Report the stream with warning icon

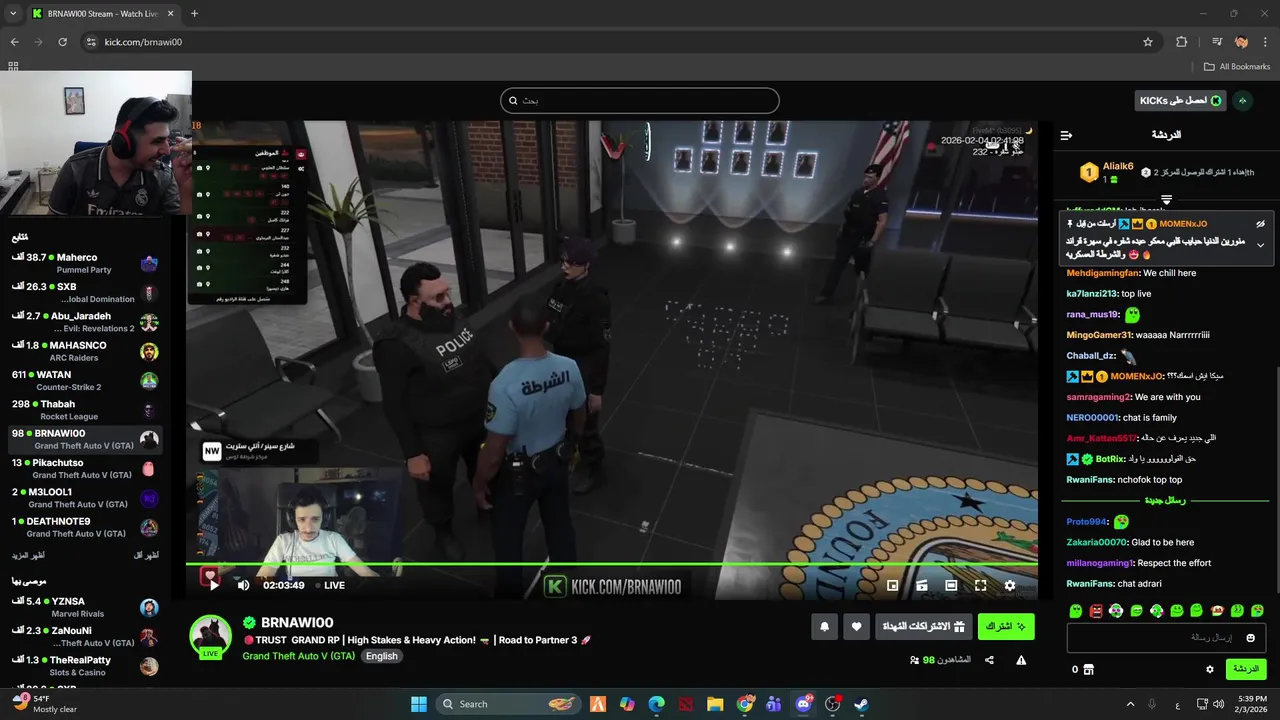pyautogui.click(x=1021, y=660)
